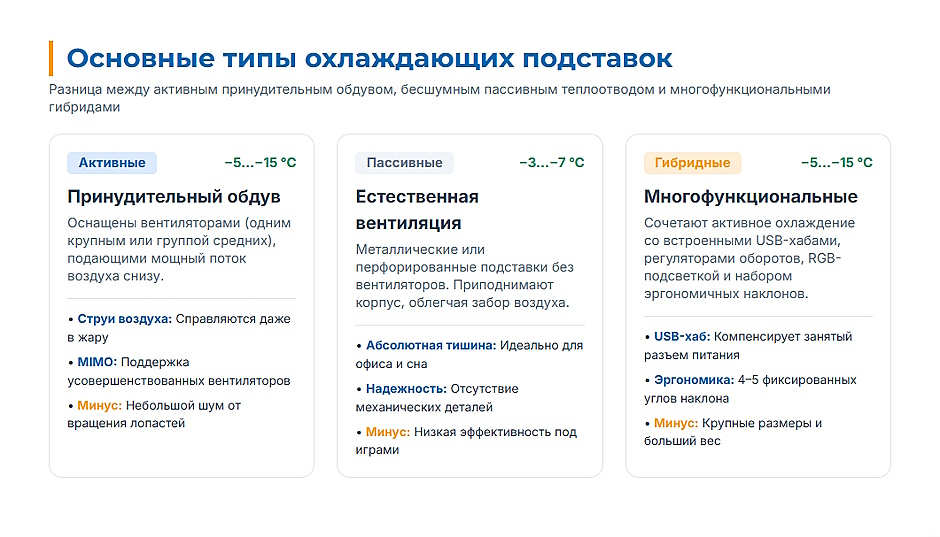Click the subtitle starting 'Разница между активным'
The image size is (940, 537).
tap(439, 98)
